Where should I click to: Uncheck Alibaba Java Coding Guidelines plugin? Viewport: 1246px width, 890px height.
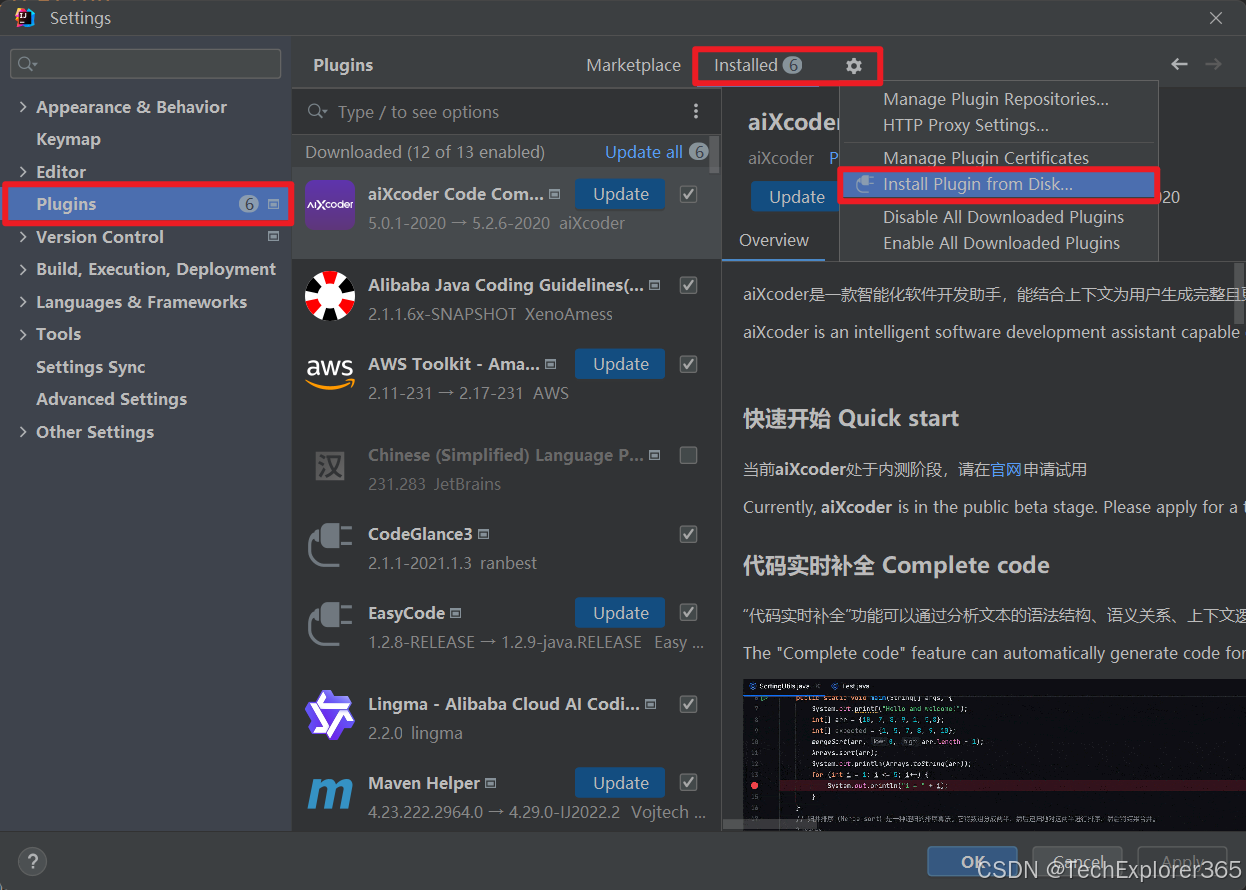[x=688, y=285]
